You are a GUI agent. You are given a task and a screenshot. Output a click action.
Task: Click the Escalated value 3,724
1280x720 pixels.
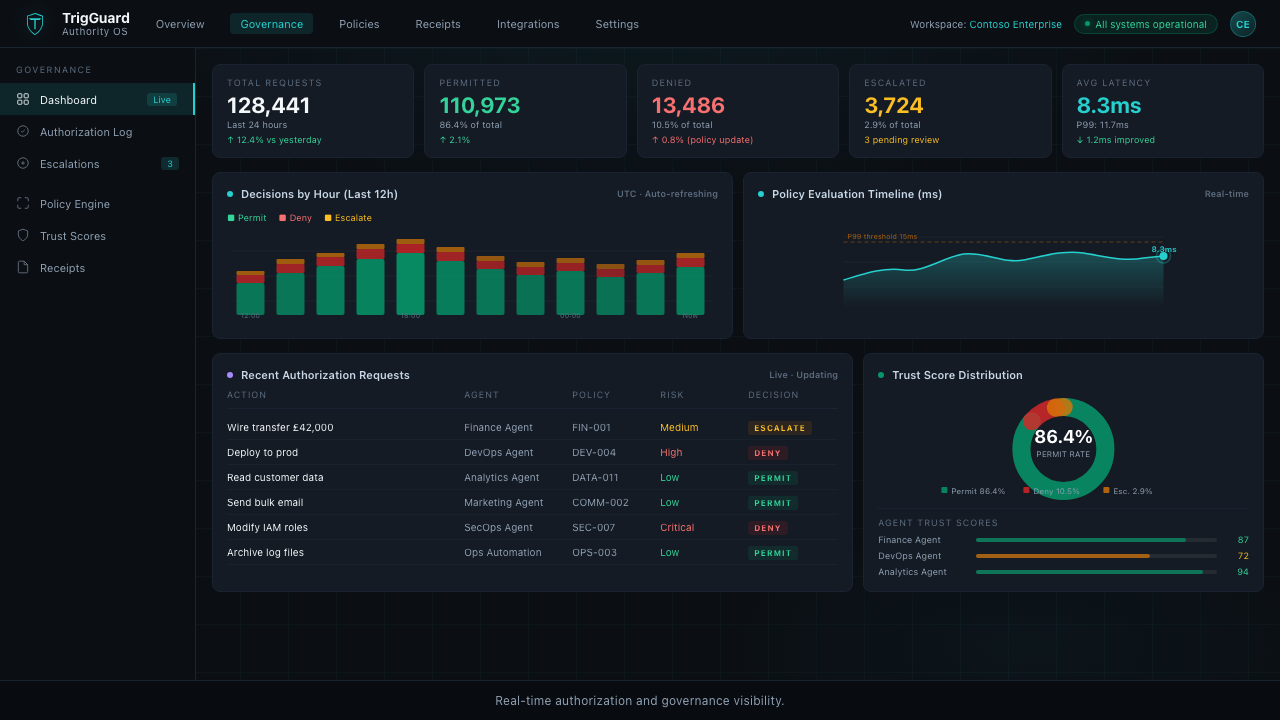click(x=894, y=105)
